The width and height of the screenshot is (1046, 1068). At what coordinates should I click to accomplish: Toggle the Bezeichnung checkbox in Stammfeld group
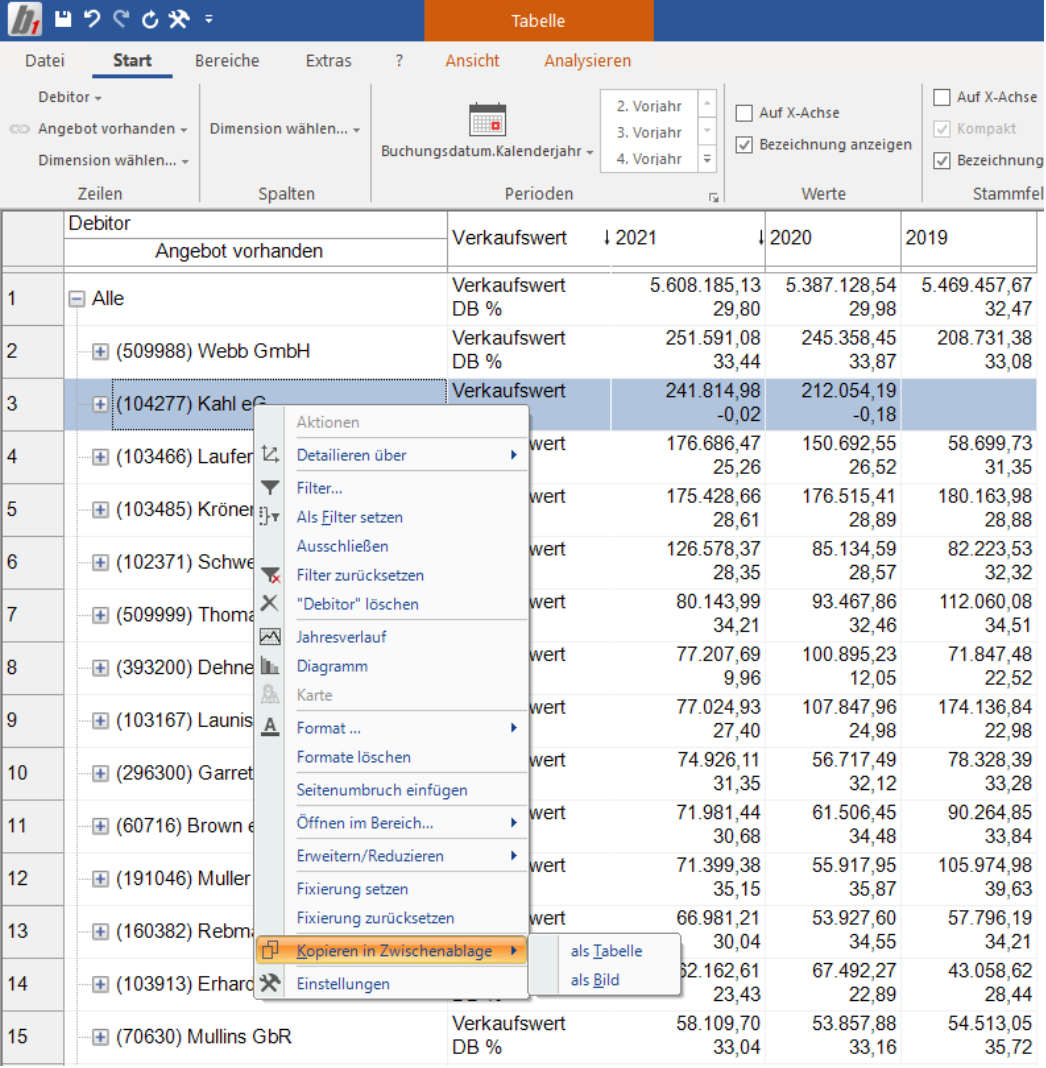pyautogui.click(x=942, y=160)
